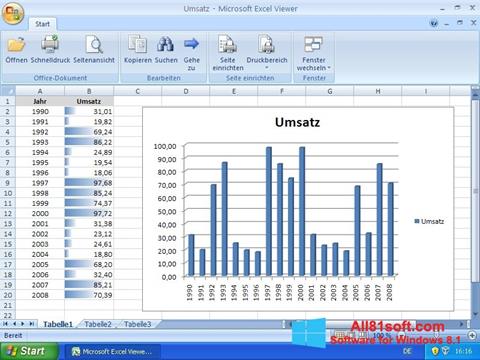Click the zoom in plus button
Image resolution: width=480 pixels, height=360 pixels.
click(x=472, y=335)
